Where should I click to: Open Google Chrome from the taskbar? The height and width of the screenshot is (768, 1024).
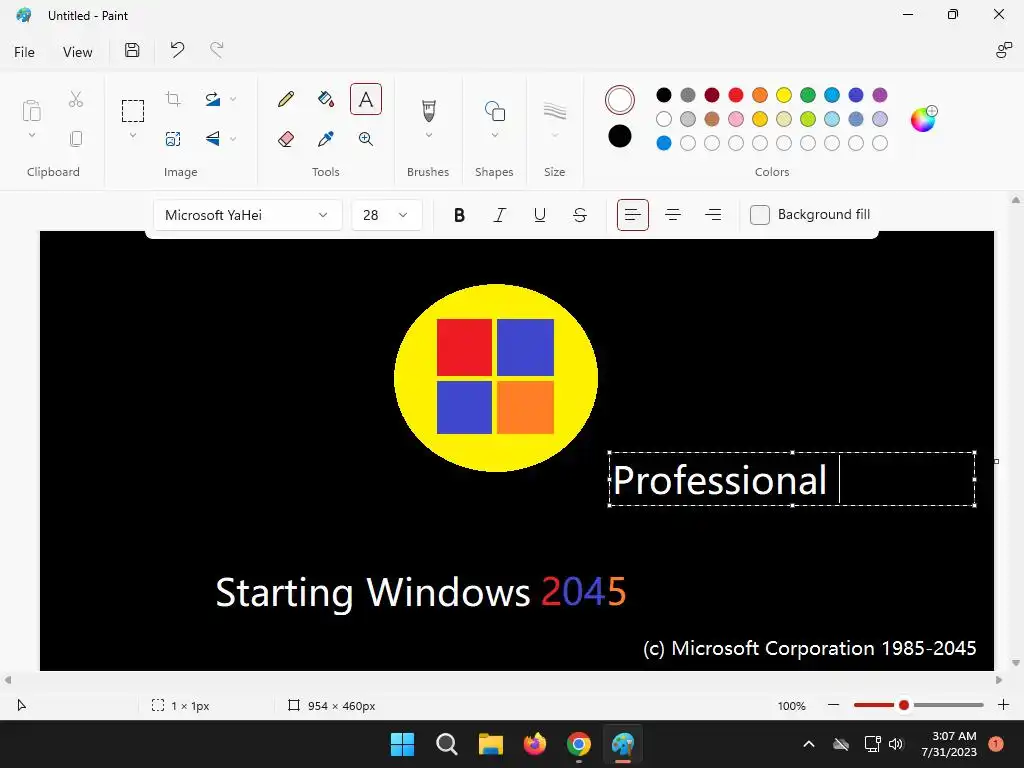(x=579, y=744)
